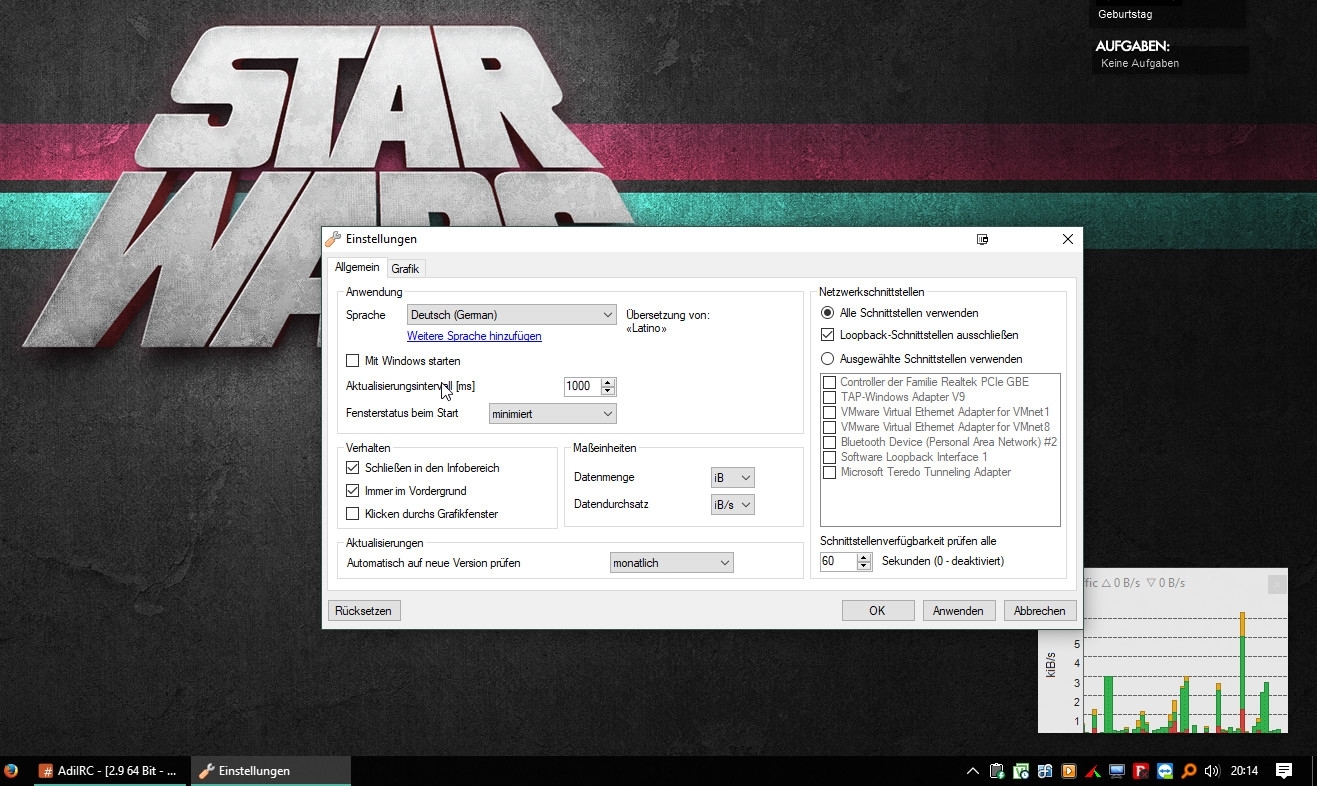
Task: Click the speaker volume tray icon
Action: tap(1212, 771)
